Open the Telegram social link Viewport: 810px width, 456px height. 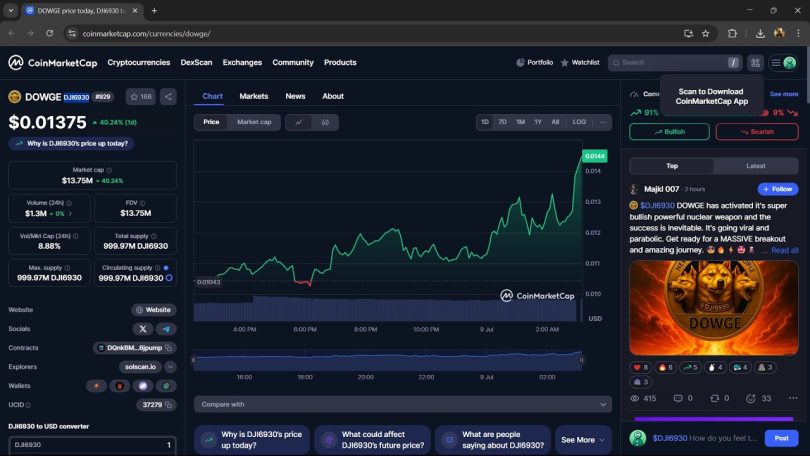coord(166,329)
